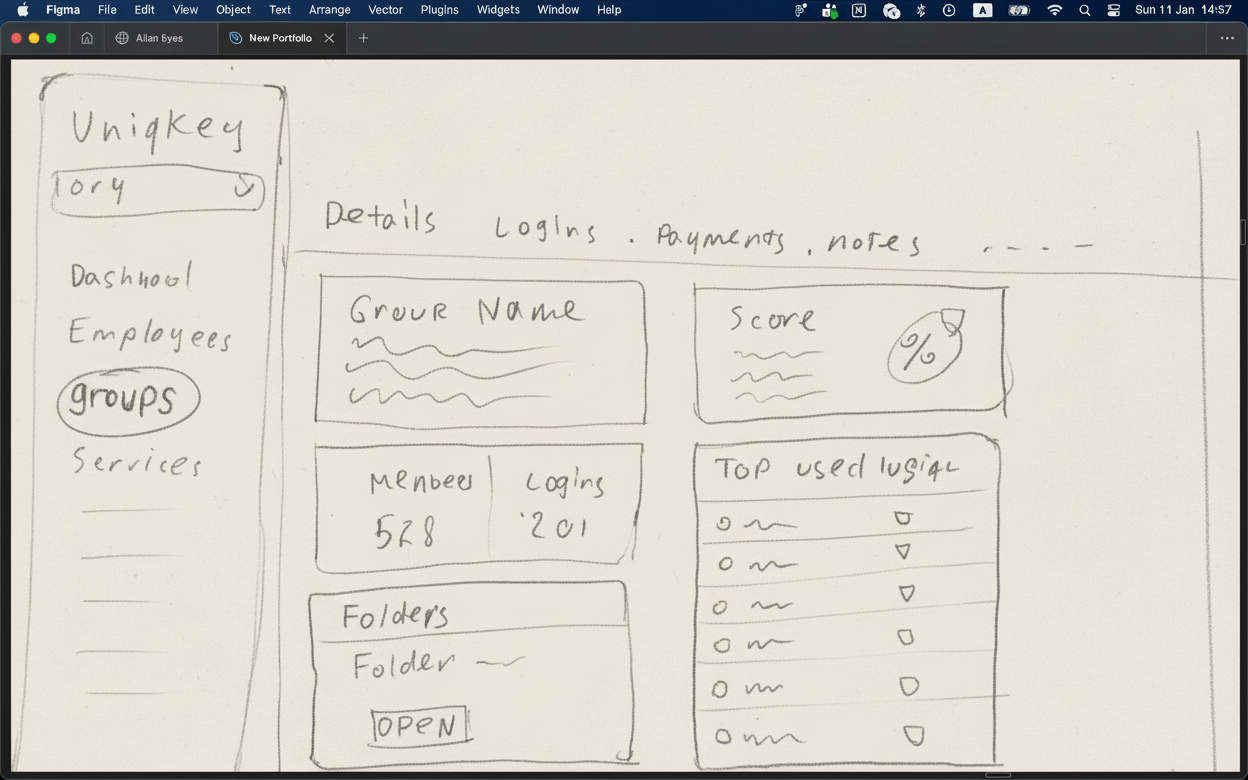Close the New Portfolio tab
This screenshot has height=780, width=1248.
click(x=329, y=38)
